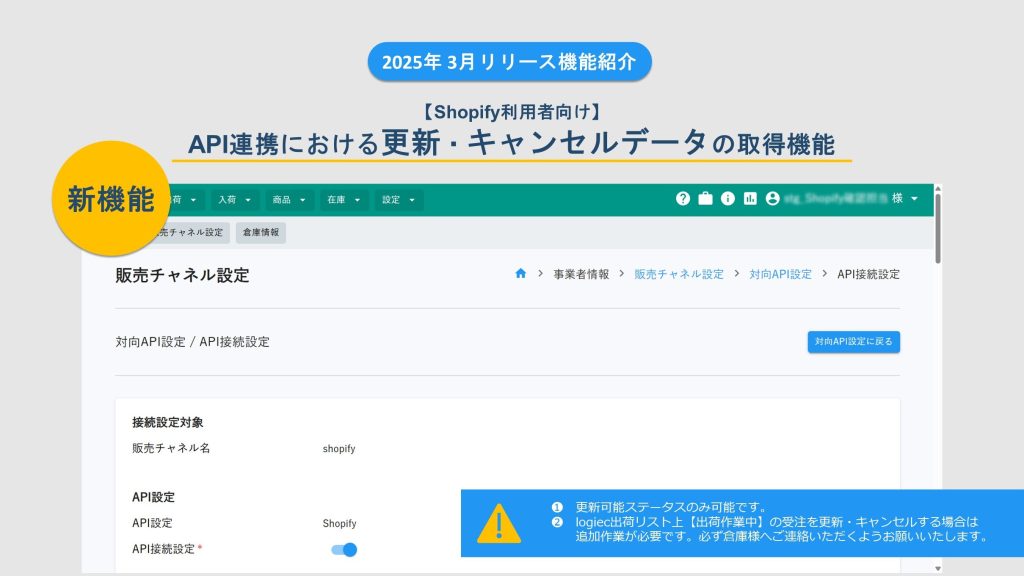Screen dimensions: 1024x576
Task: Click the capitalized Shopify API setting value
Action: [x=340, y=523]
